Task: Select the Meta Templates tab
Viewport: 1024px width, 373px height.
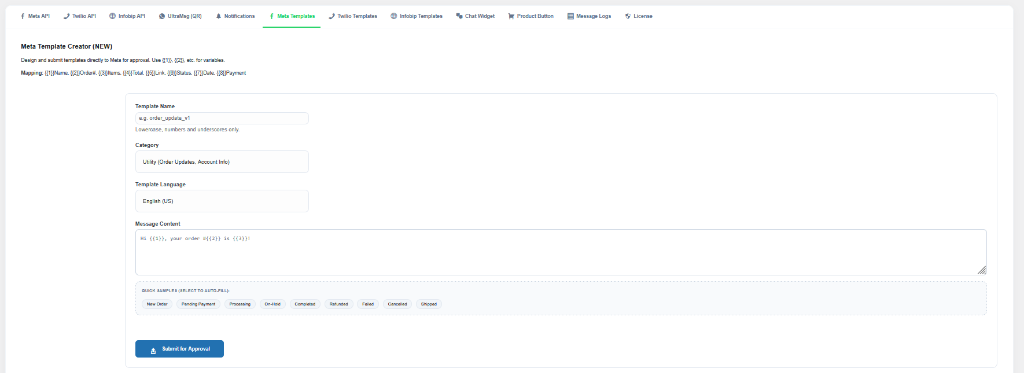Action: pyautogui.click(x=292, y=16)
